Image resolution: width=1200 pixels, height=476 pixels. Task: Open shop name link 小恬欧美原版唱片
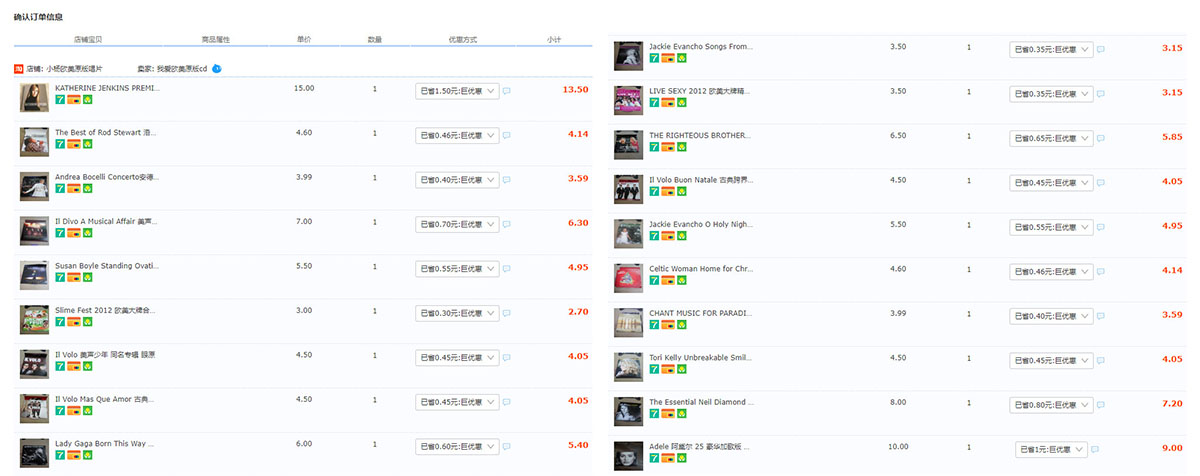click(74, 69)
